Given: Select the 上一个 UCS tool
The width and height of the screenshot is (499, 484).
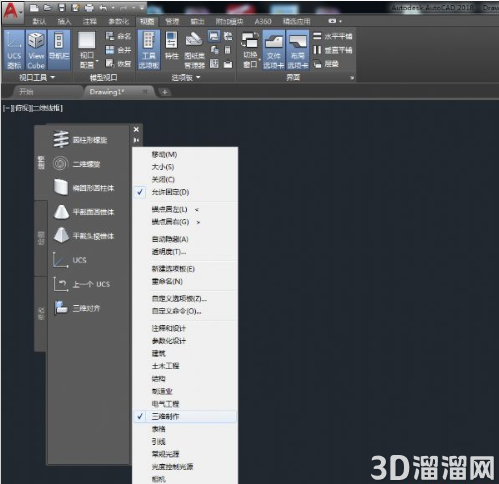Looking at the screenshot, I should (x=82, y=284).
